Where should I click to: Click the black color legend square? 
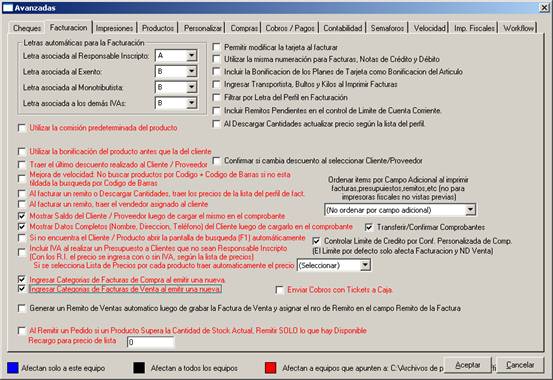pos(139,368)
